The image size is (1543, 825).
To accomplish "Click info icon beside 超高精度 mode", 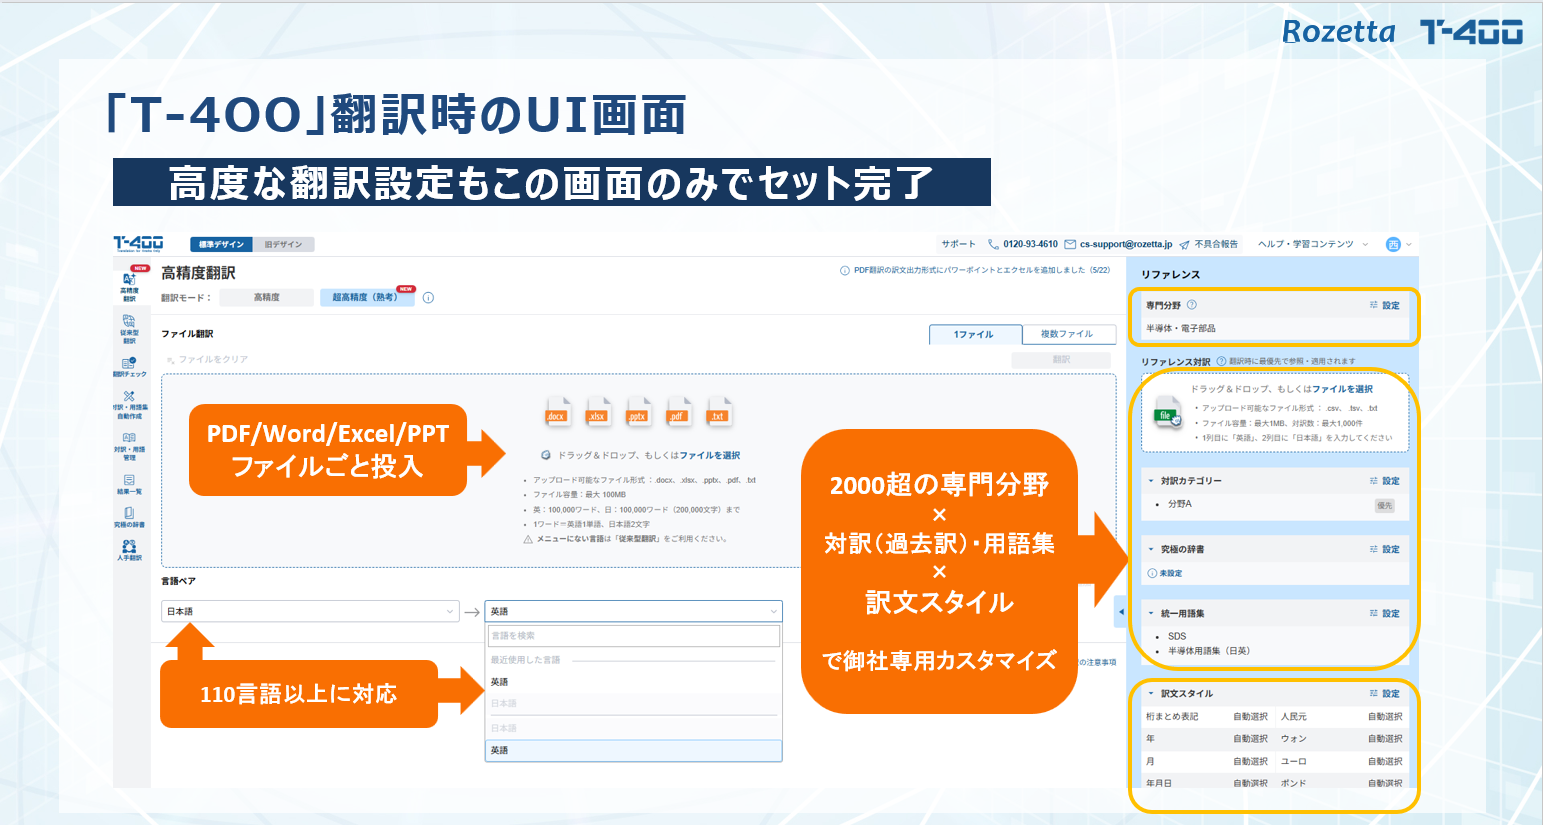I will 428,297.
